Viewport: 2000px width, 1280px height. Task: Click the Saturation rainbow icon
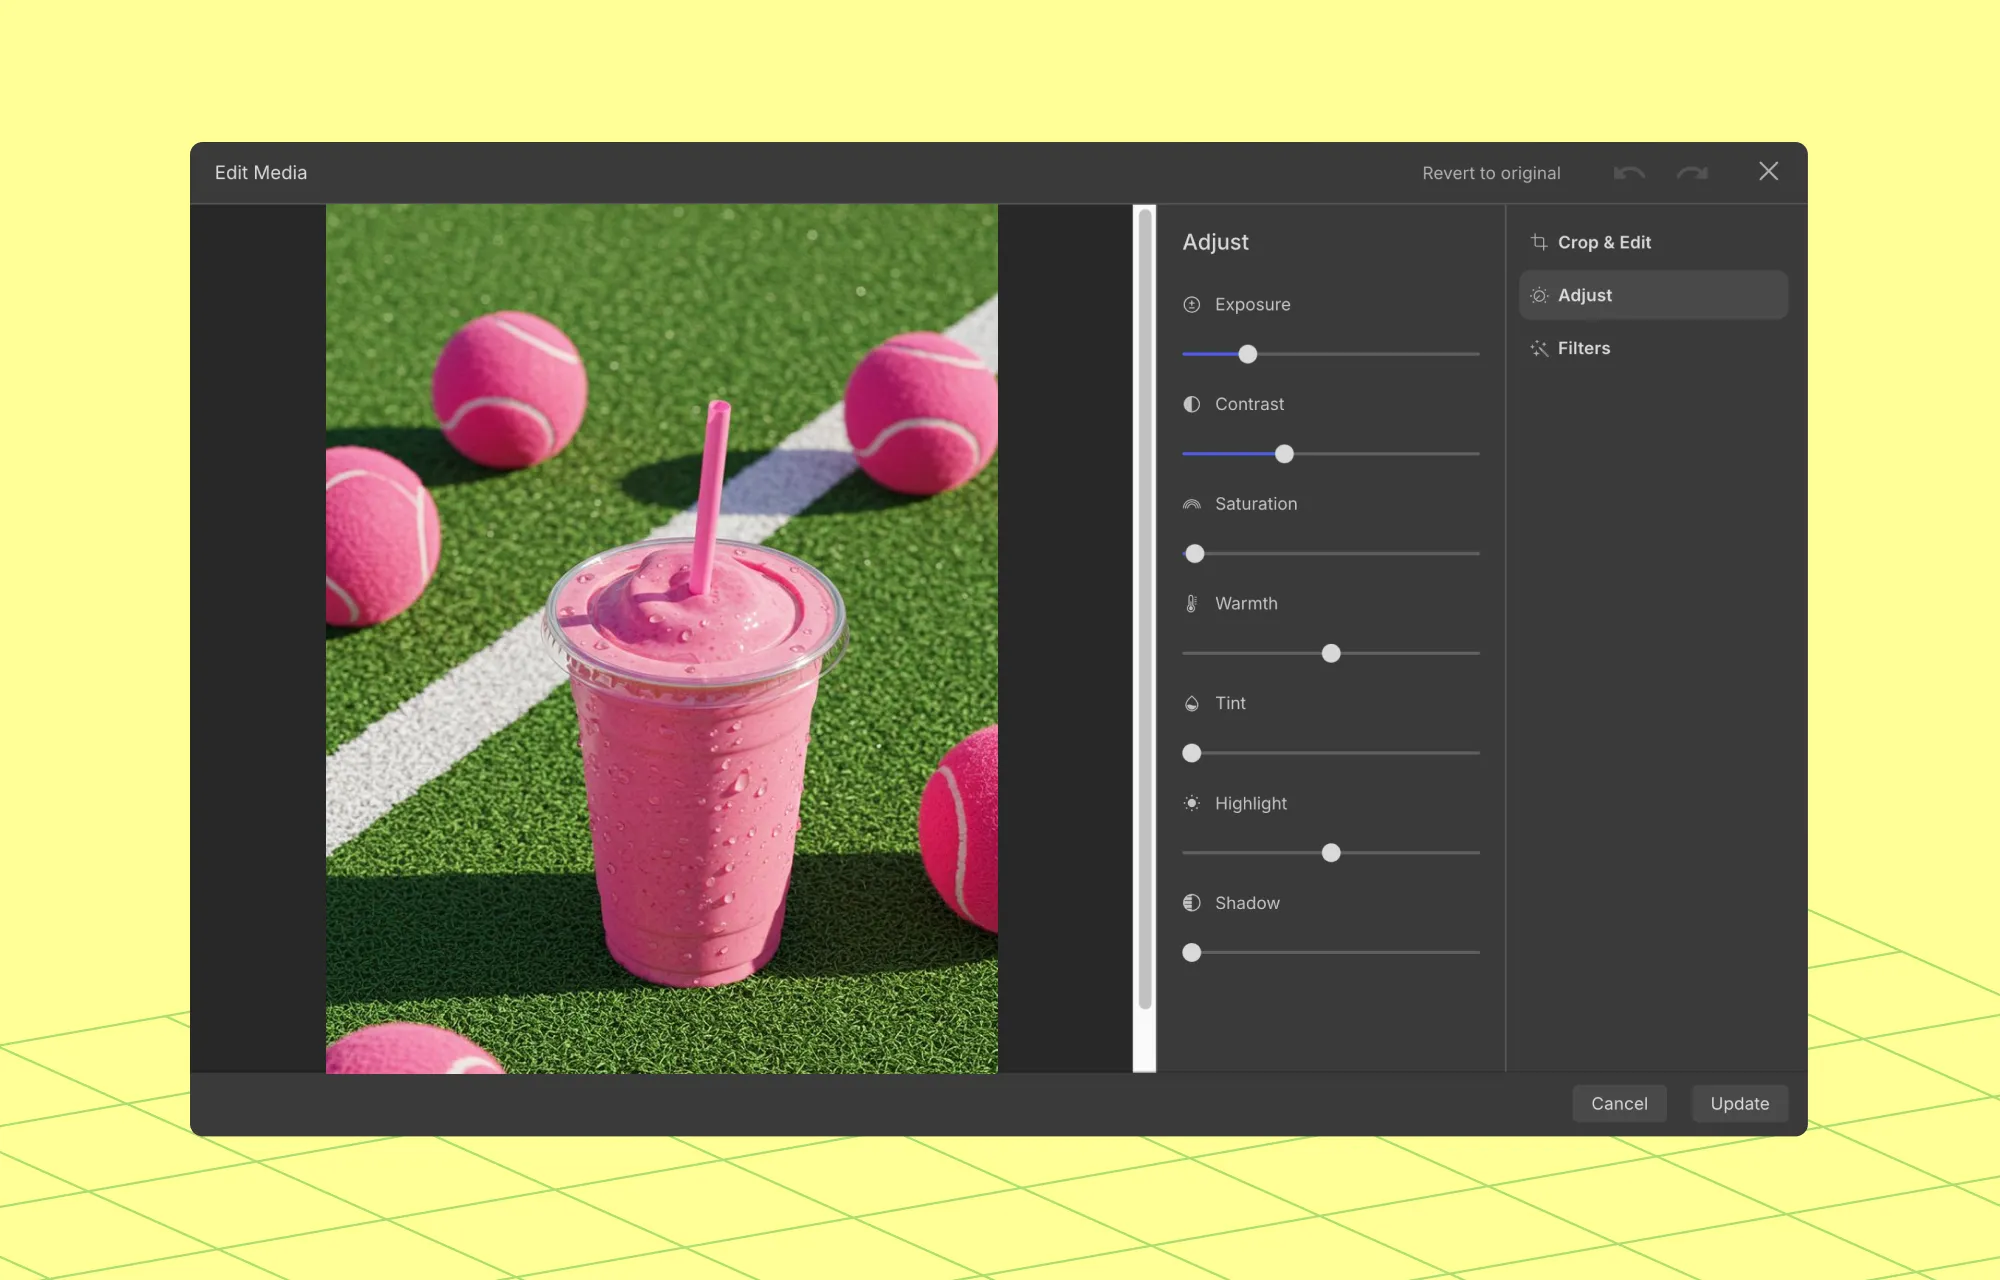click(x=1191, y=504)
